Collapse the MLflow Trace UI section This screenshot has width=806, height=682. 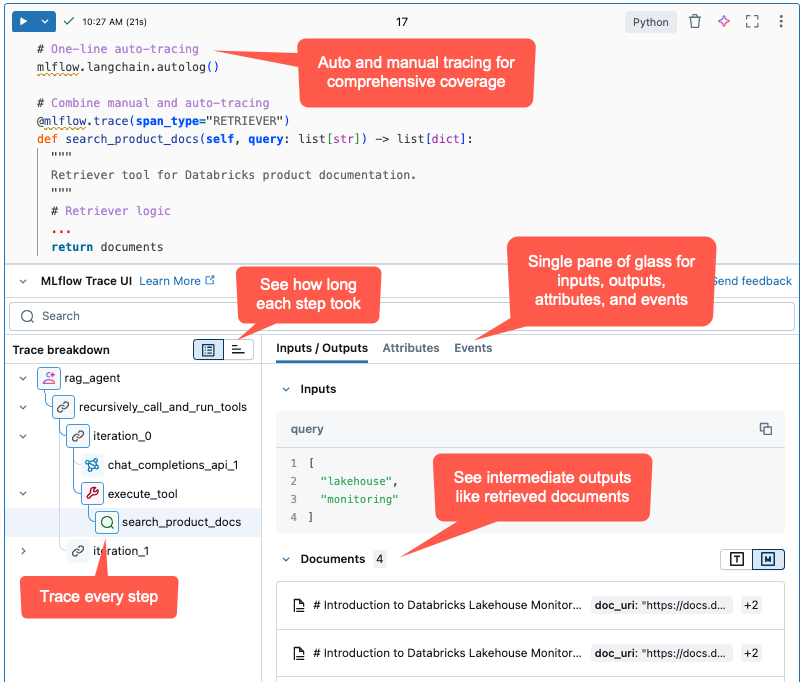coord(23,281)
